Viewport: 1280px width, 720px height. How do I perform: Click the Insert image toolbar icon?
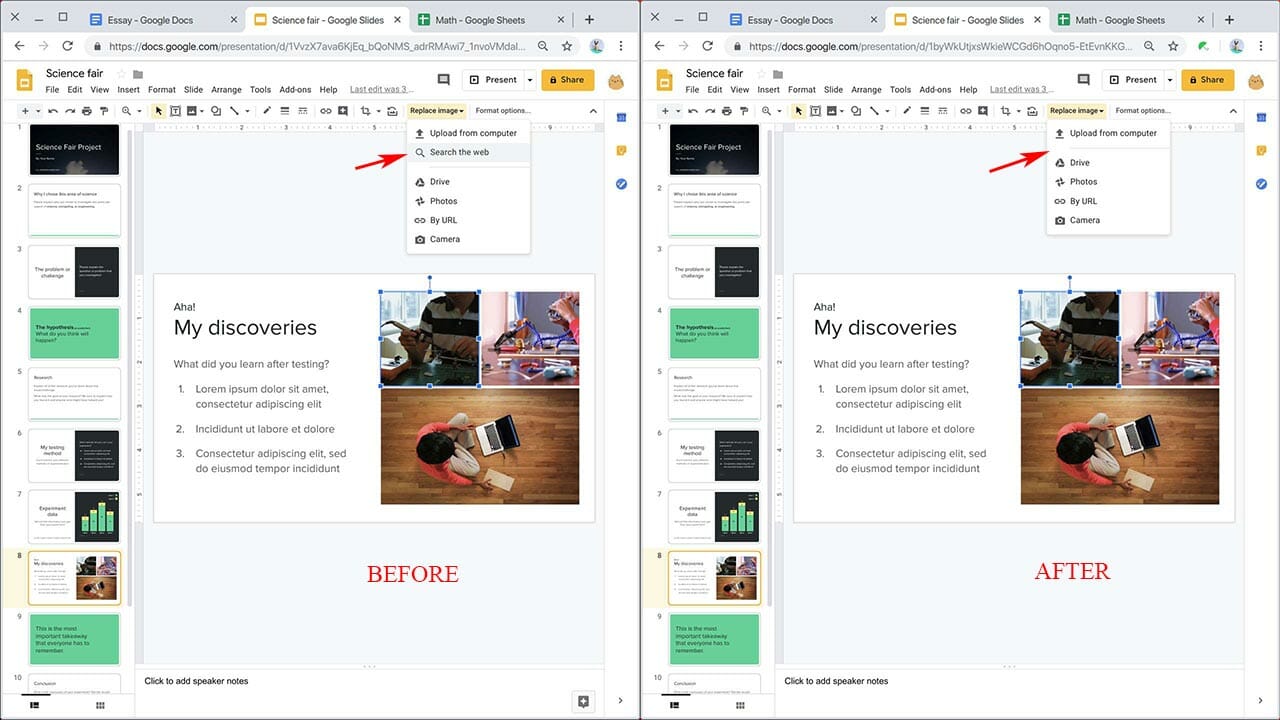(192, 110)
